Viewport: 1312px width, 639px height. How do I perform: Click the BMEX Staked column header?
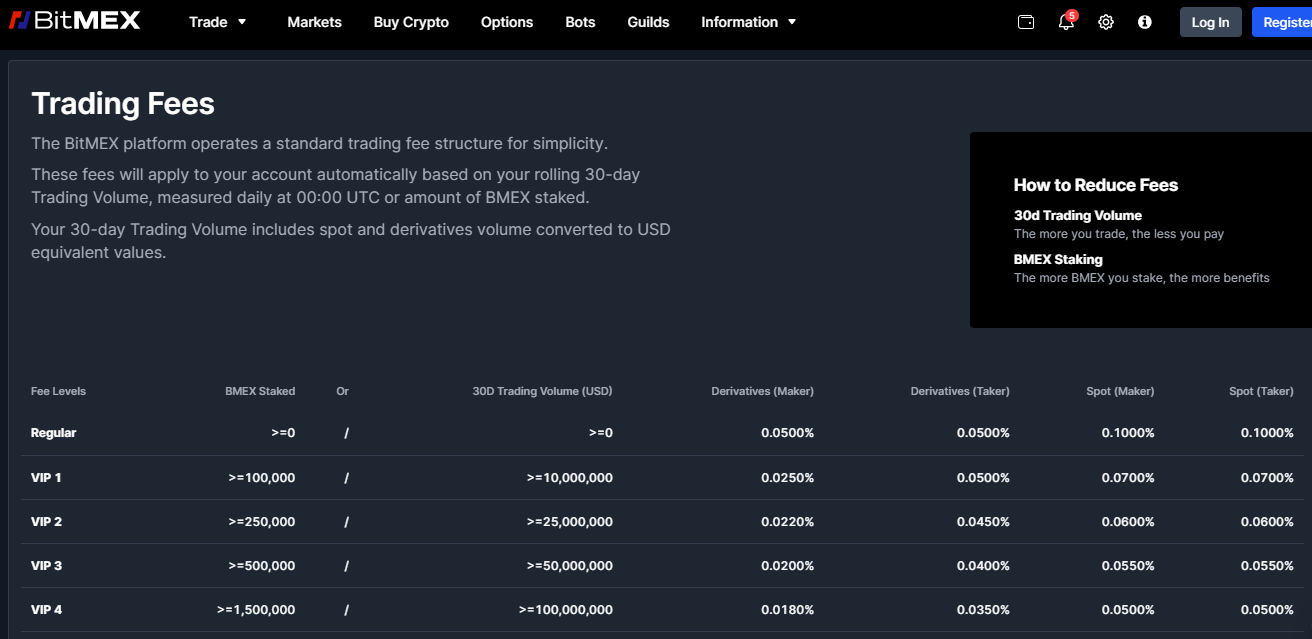pos(260,391)
